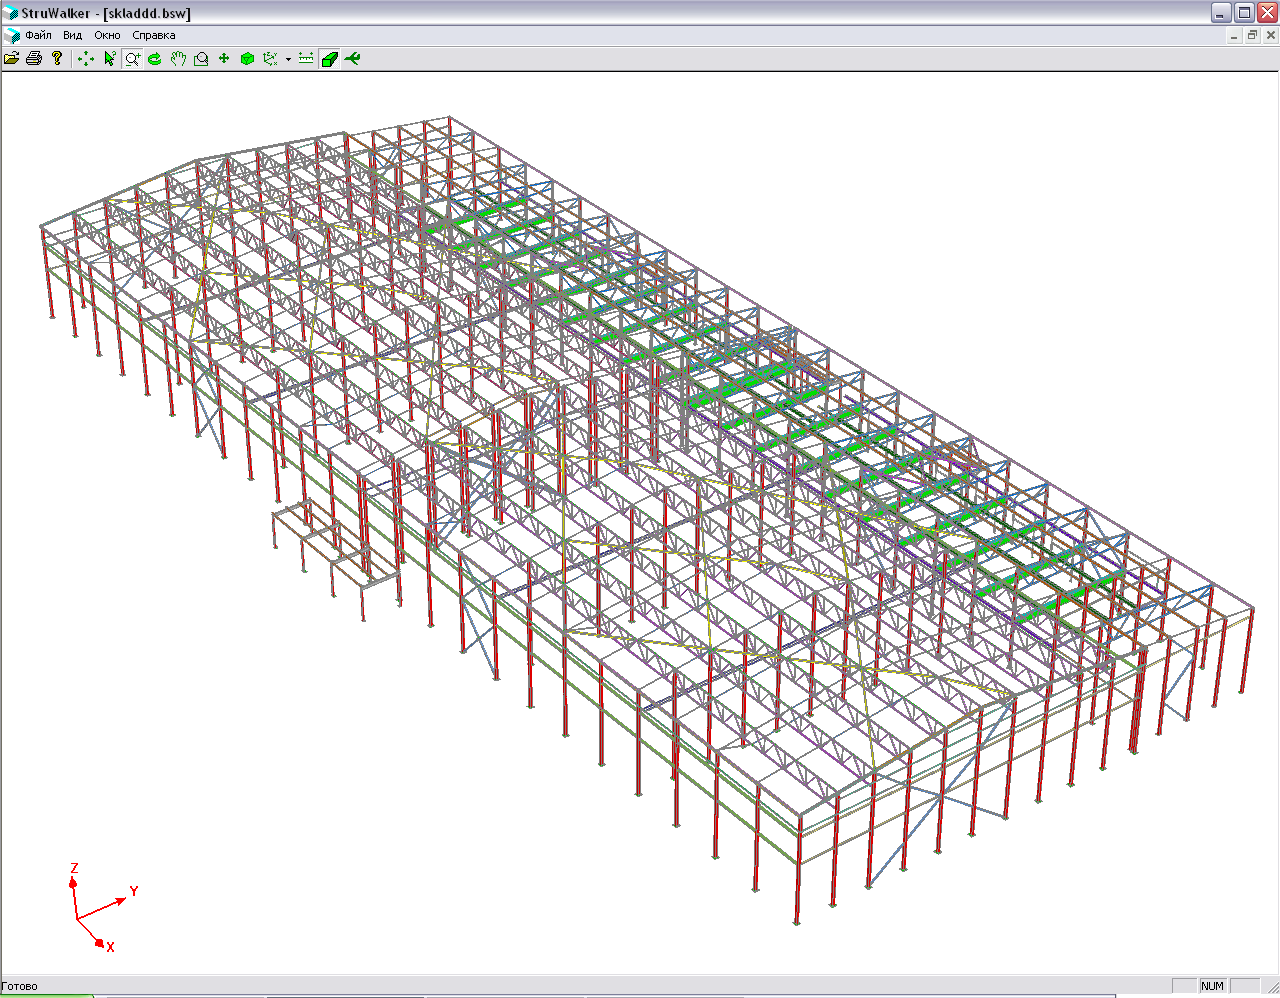This screenshot has height=998, width=1280.
Task: Toggle the green solid beam display button
Action: point(329,59)
